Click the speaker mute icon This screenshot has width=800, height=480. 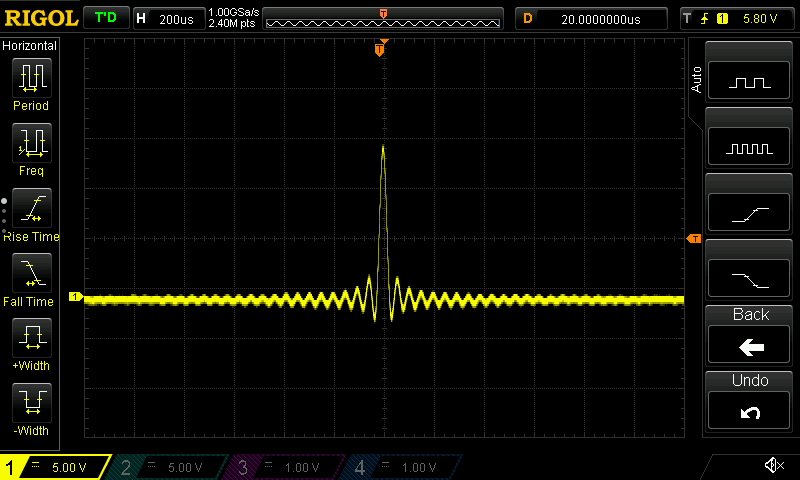pos(774,465)
